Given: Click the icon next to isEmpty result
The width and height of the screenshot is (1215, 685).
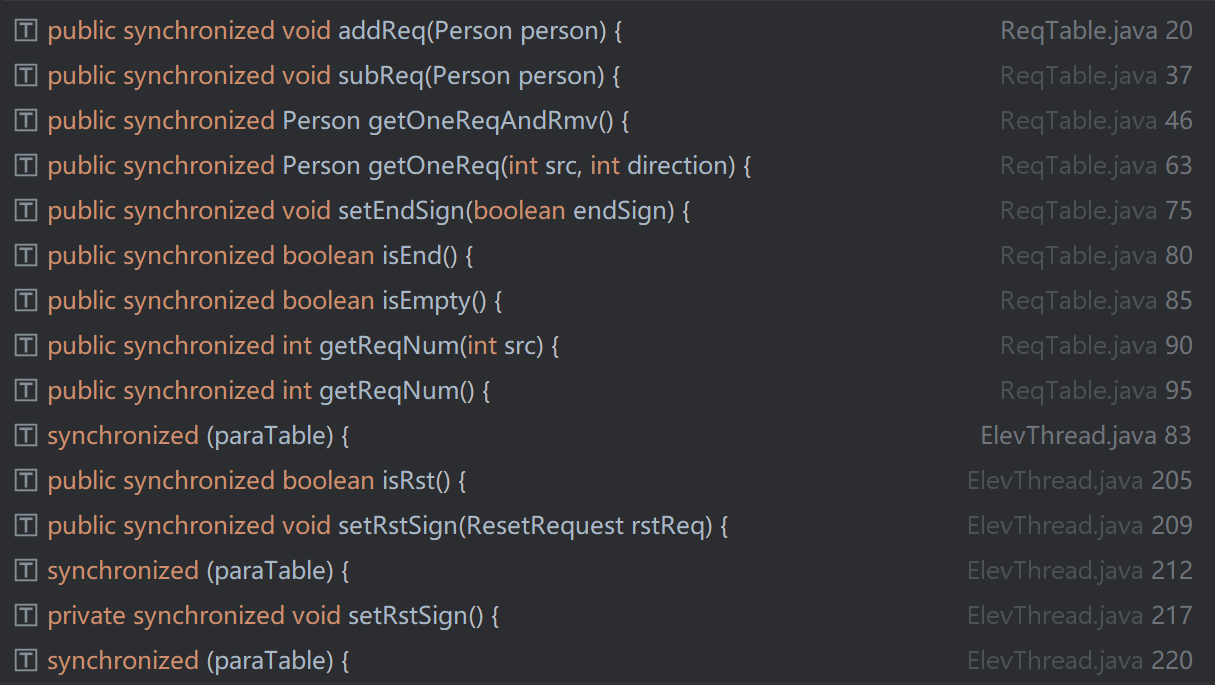Looking at the screenshot, I should click(x=27, y=301).
